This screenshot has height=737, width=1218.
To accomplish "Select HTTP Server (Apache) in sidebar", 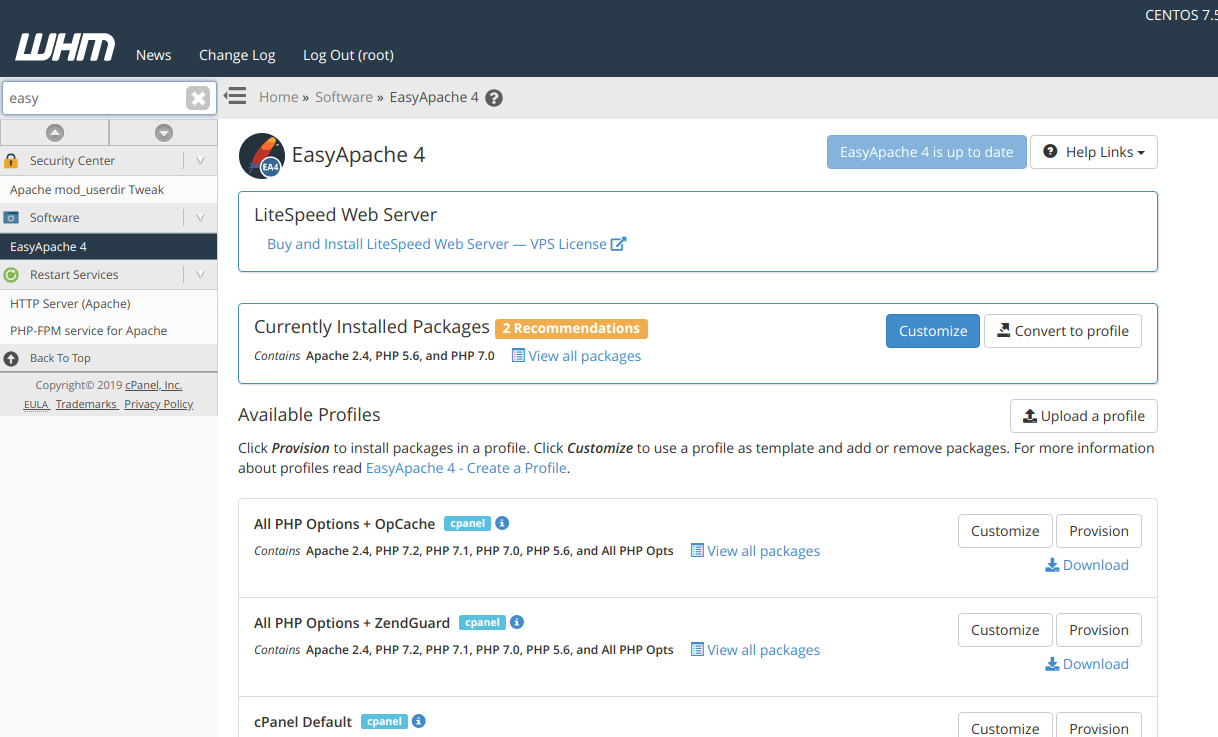I will click(70, 303).
